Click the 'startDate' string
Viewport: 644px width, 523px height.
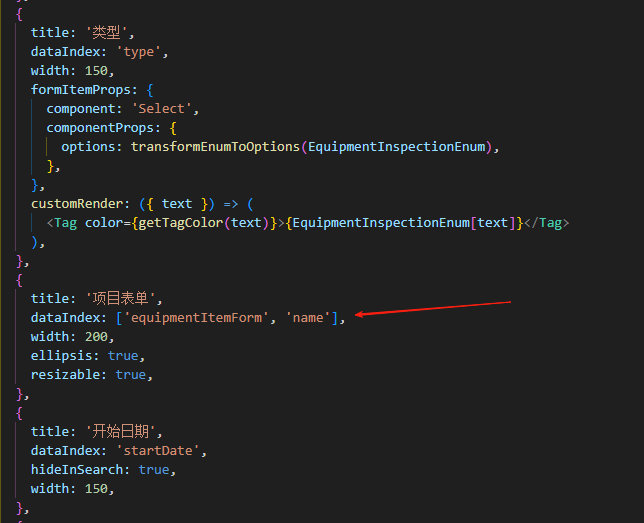158,451
